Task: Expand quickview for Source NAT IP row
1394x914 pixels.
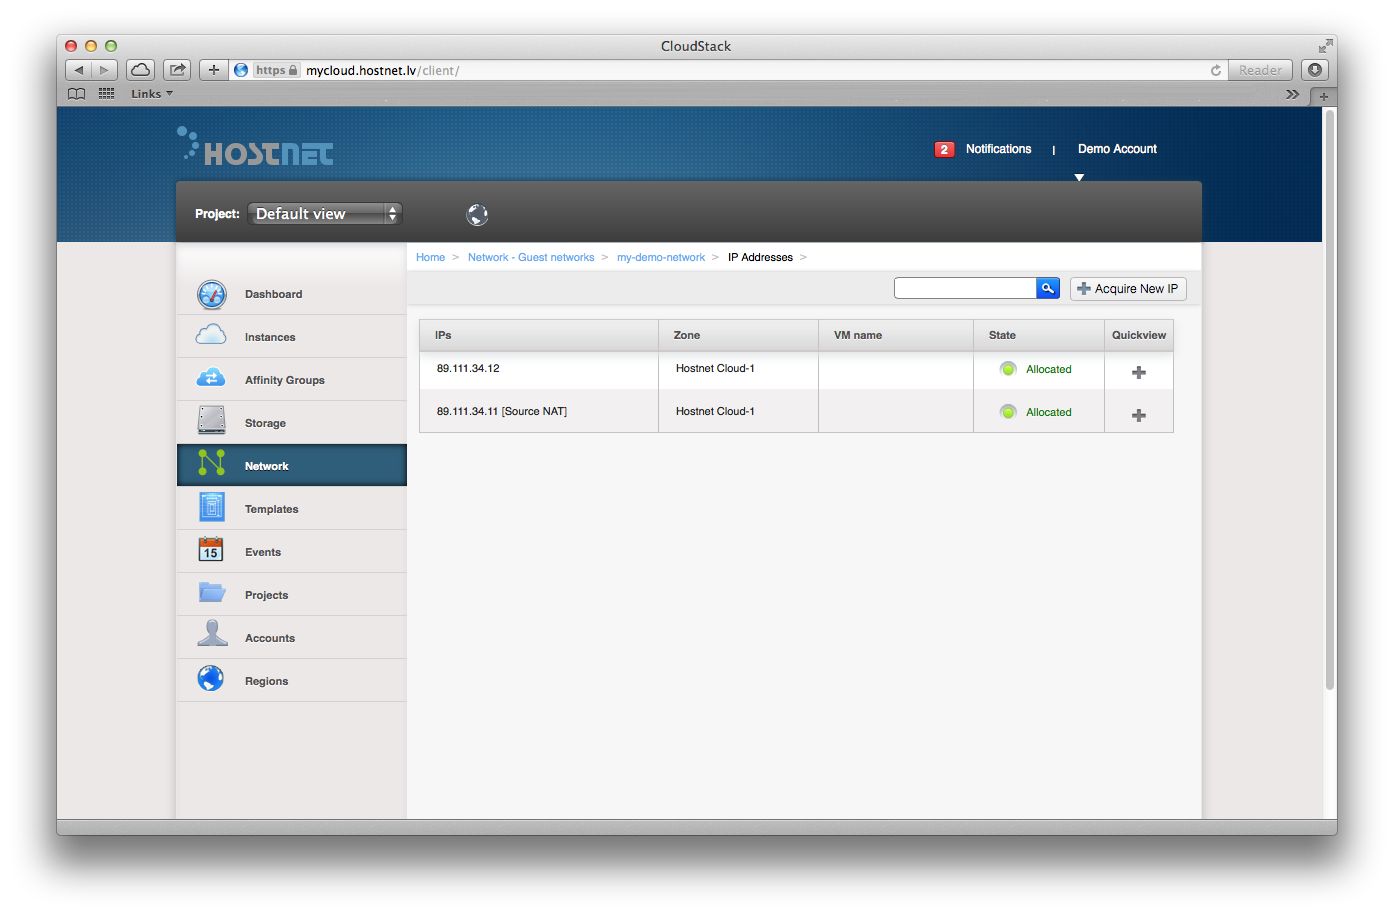Action: pos(1138,415)
